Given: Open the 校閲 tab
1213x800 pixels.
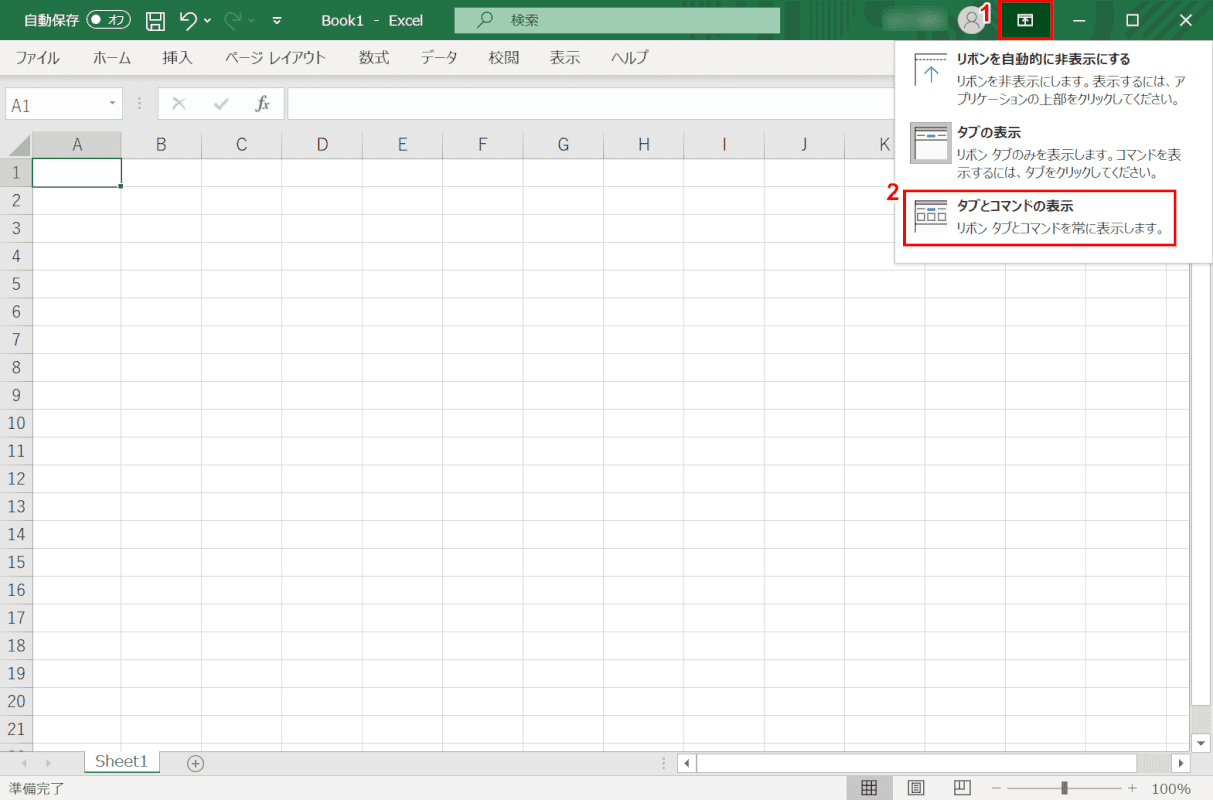Looking at the screenshot, I should 504,58.
